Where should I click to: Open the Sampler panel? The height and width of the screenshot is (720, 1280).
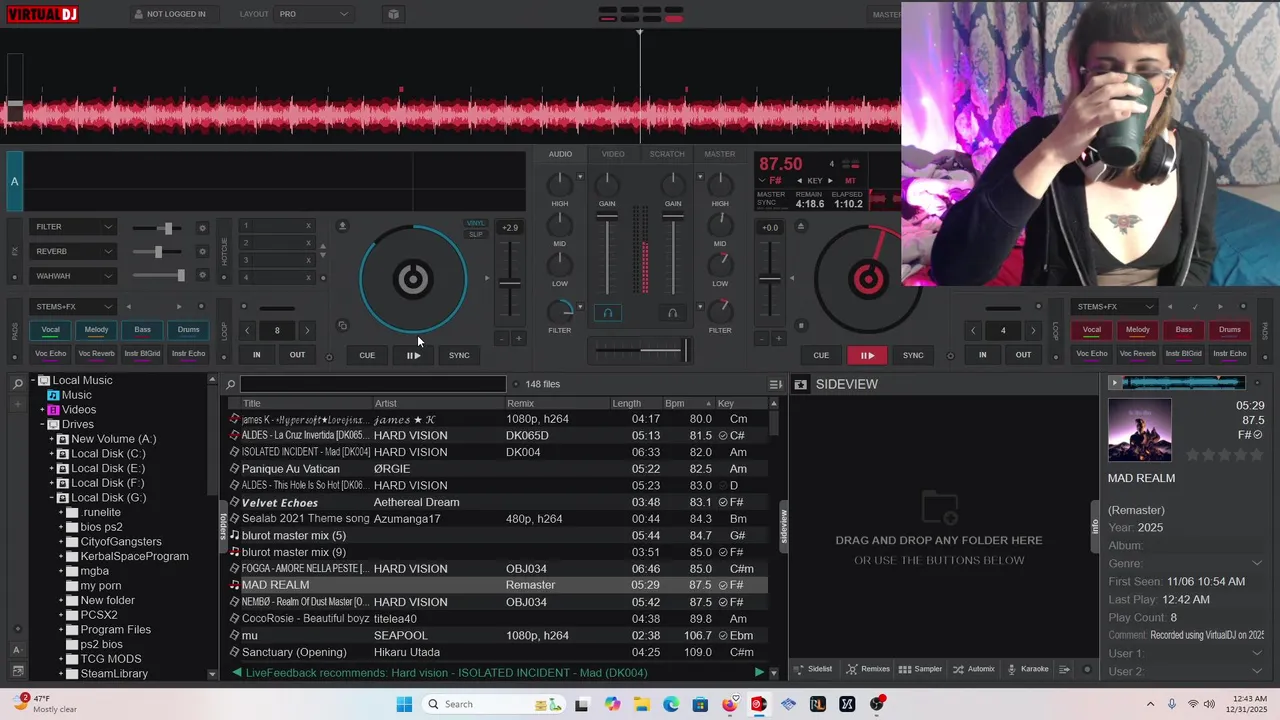click(x=921, y=669)
